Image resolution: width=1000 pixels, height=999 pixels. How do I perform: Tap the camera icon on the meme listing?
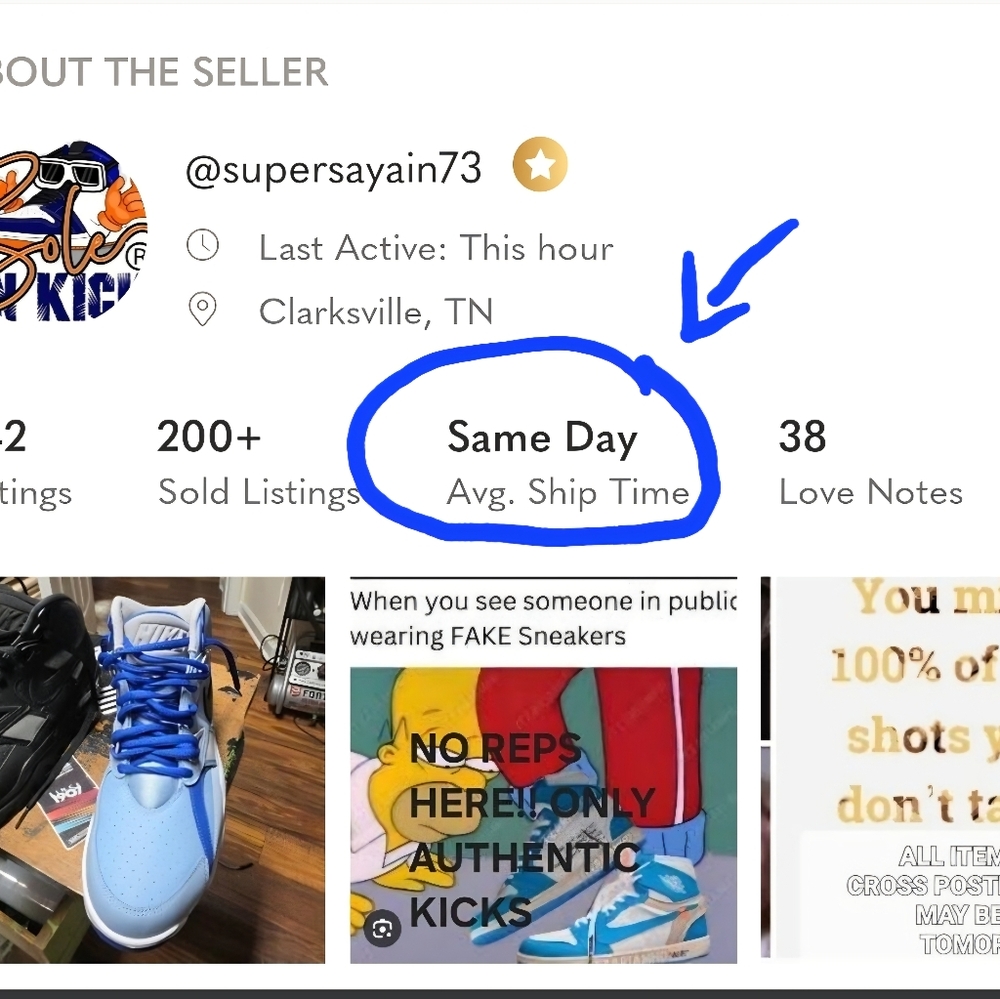coord(381,930)
